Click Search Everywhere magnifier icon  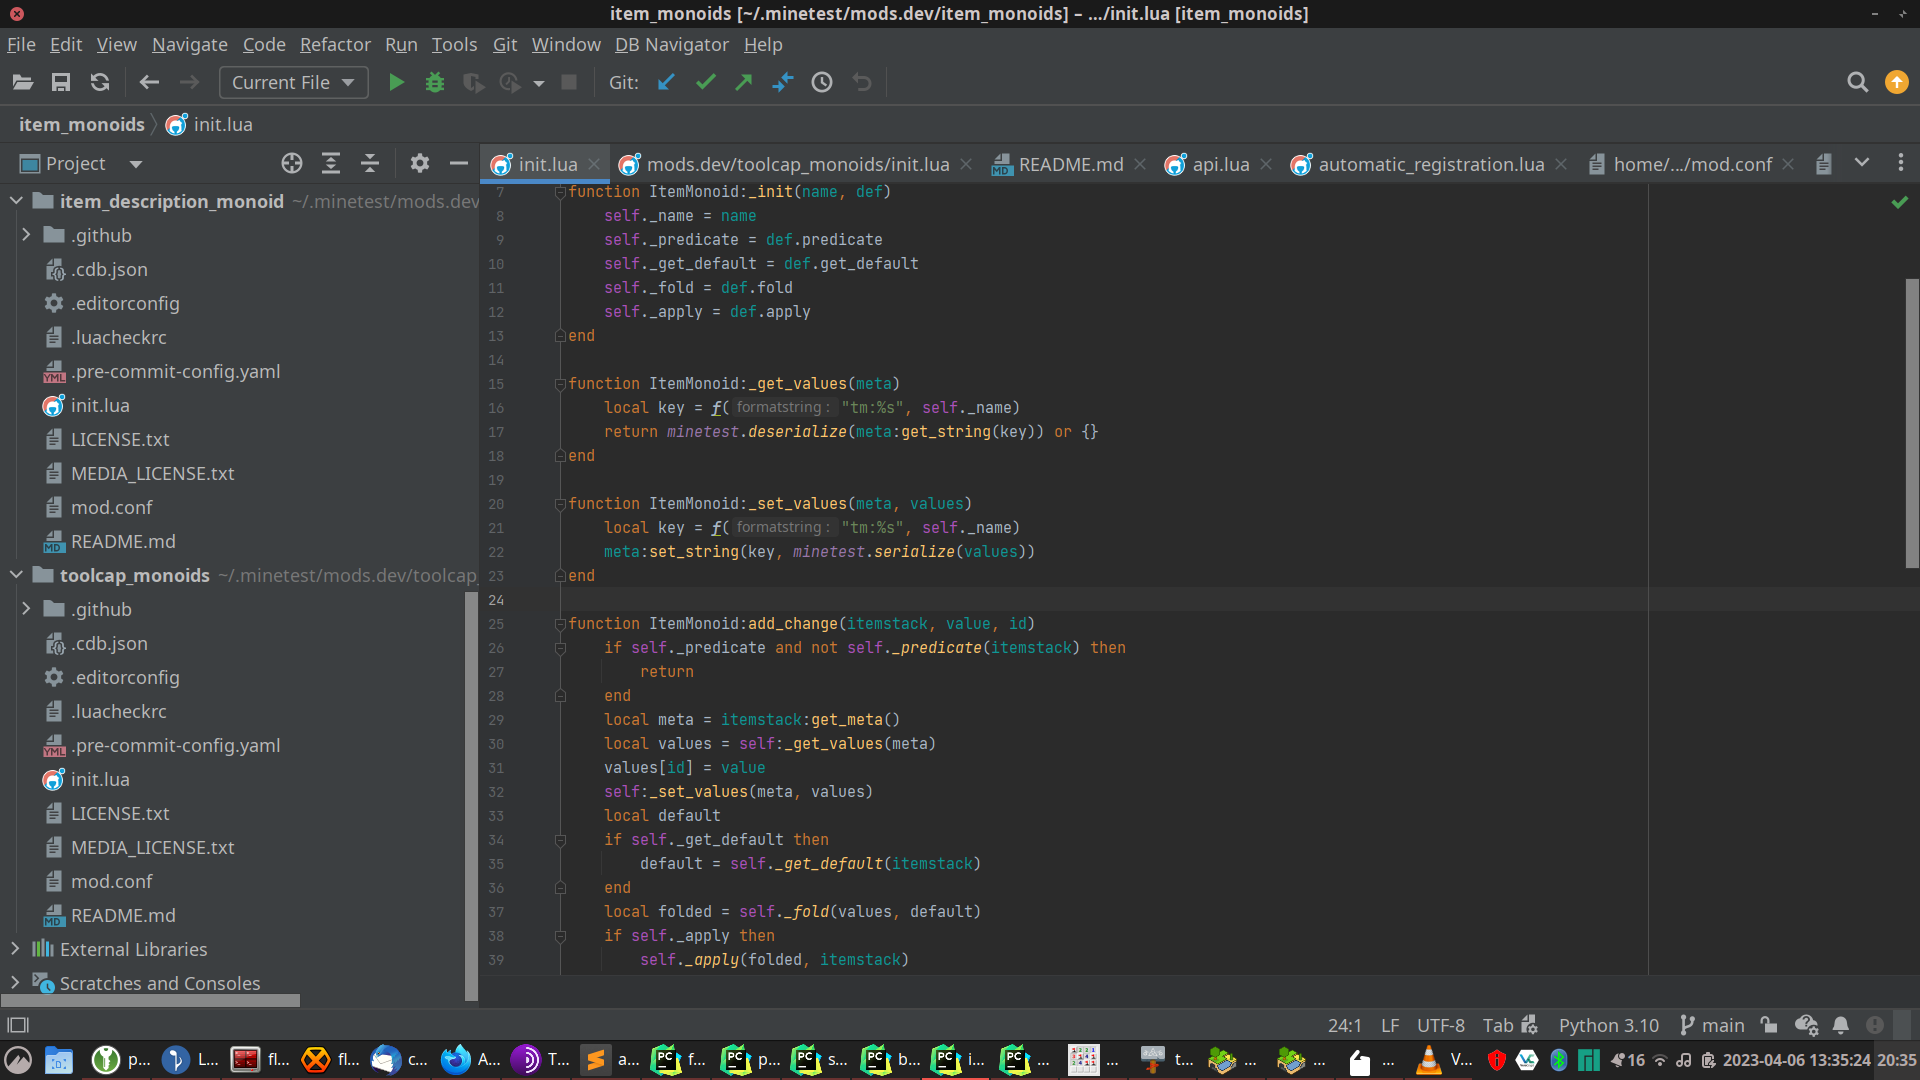point(1857,83)
